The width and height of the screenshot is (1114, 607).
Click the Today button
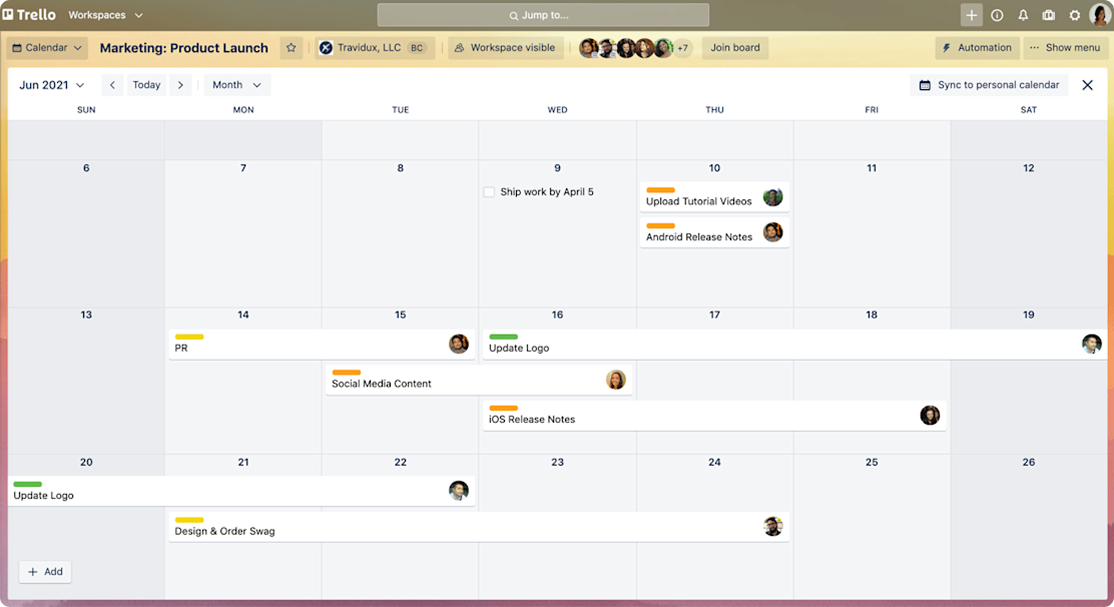(x=146, y=85)
